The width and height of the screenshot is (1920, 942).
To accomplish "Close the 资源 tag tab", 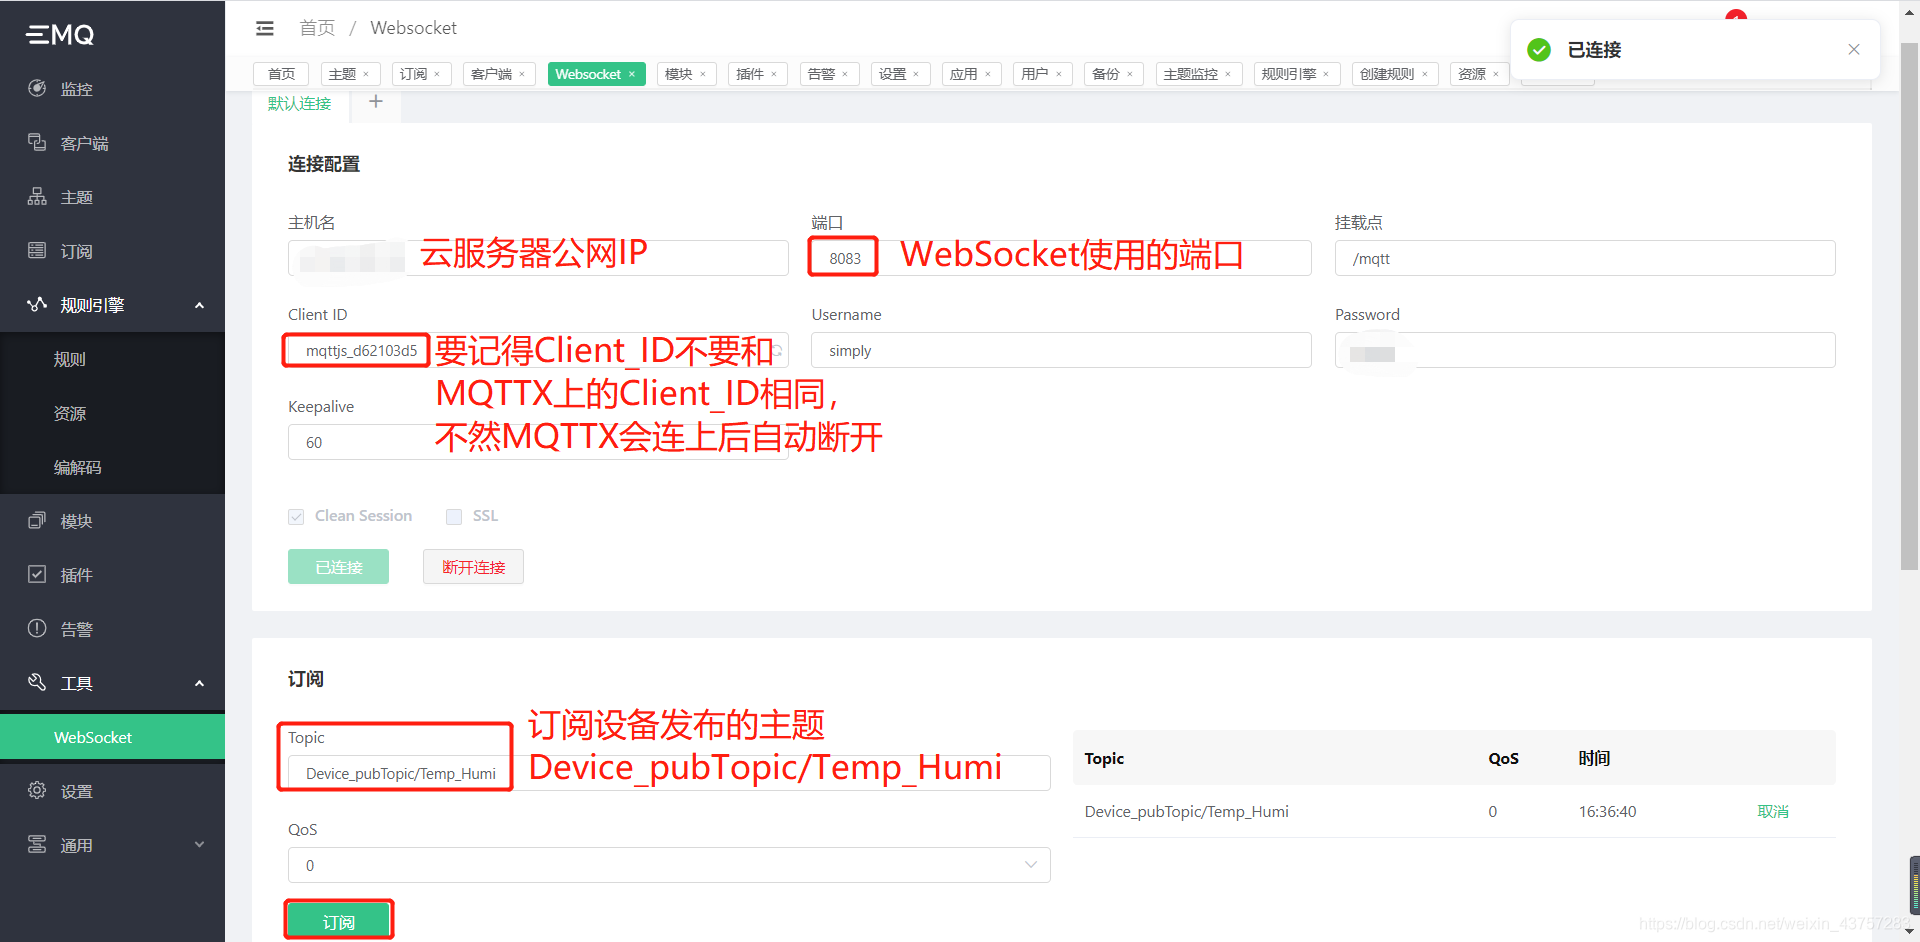I will (1496, 74).
